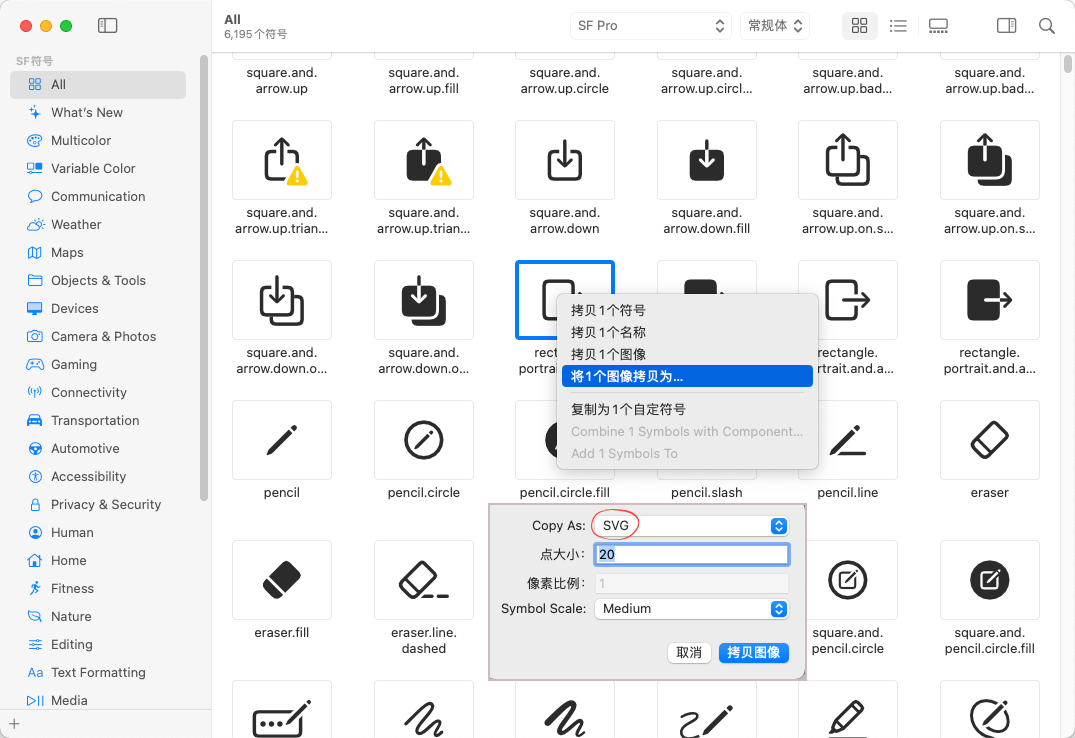
Task: Open the Copy As format dropdown
Action: coord(691,526)
